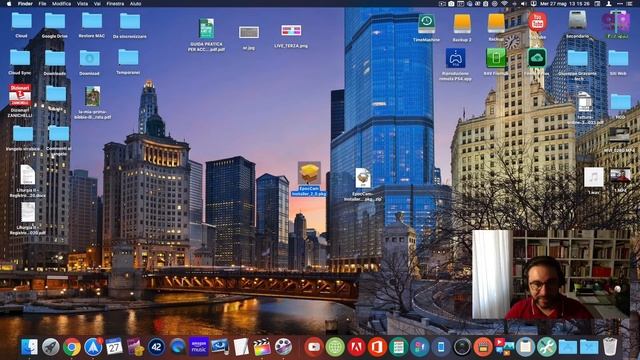This screenshot has width=640, height=360.
Task: Select la-mia-prima-bibbia PDF file
Action: (x=93, y=97)
